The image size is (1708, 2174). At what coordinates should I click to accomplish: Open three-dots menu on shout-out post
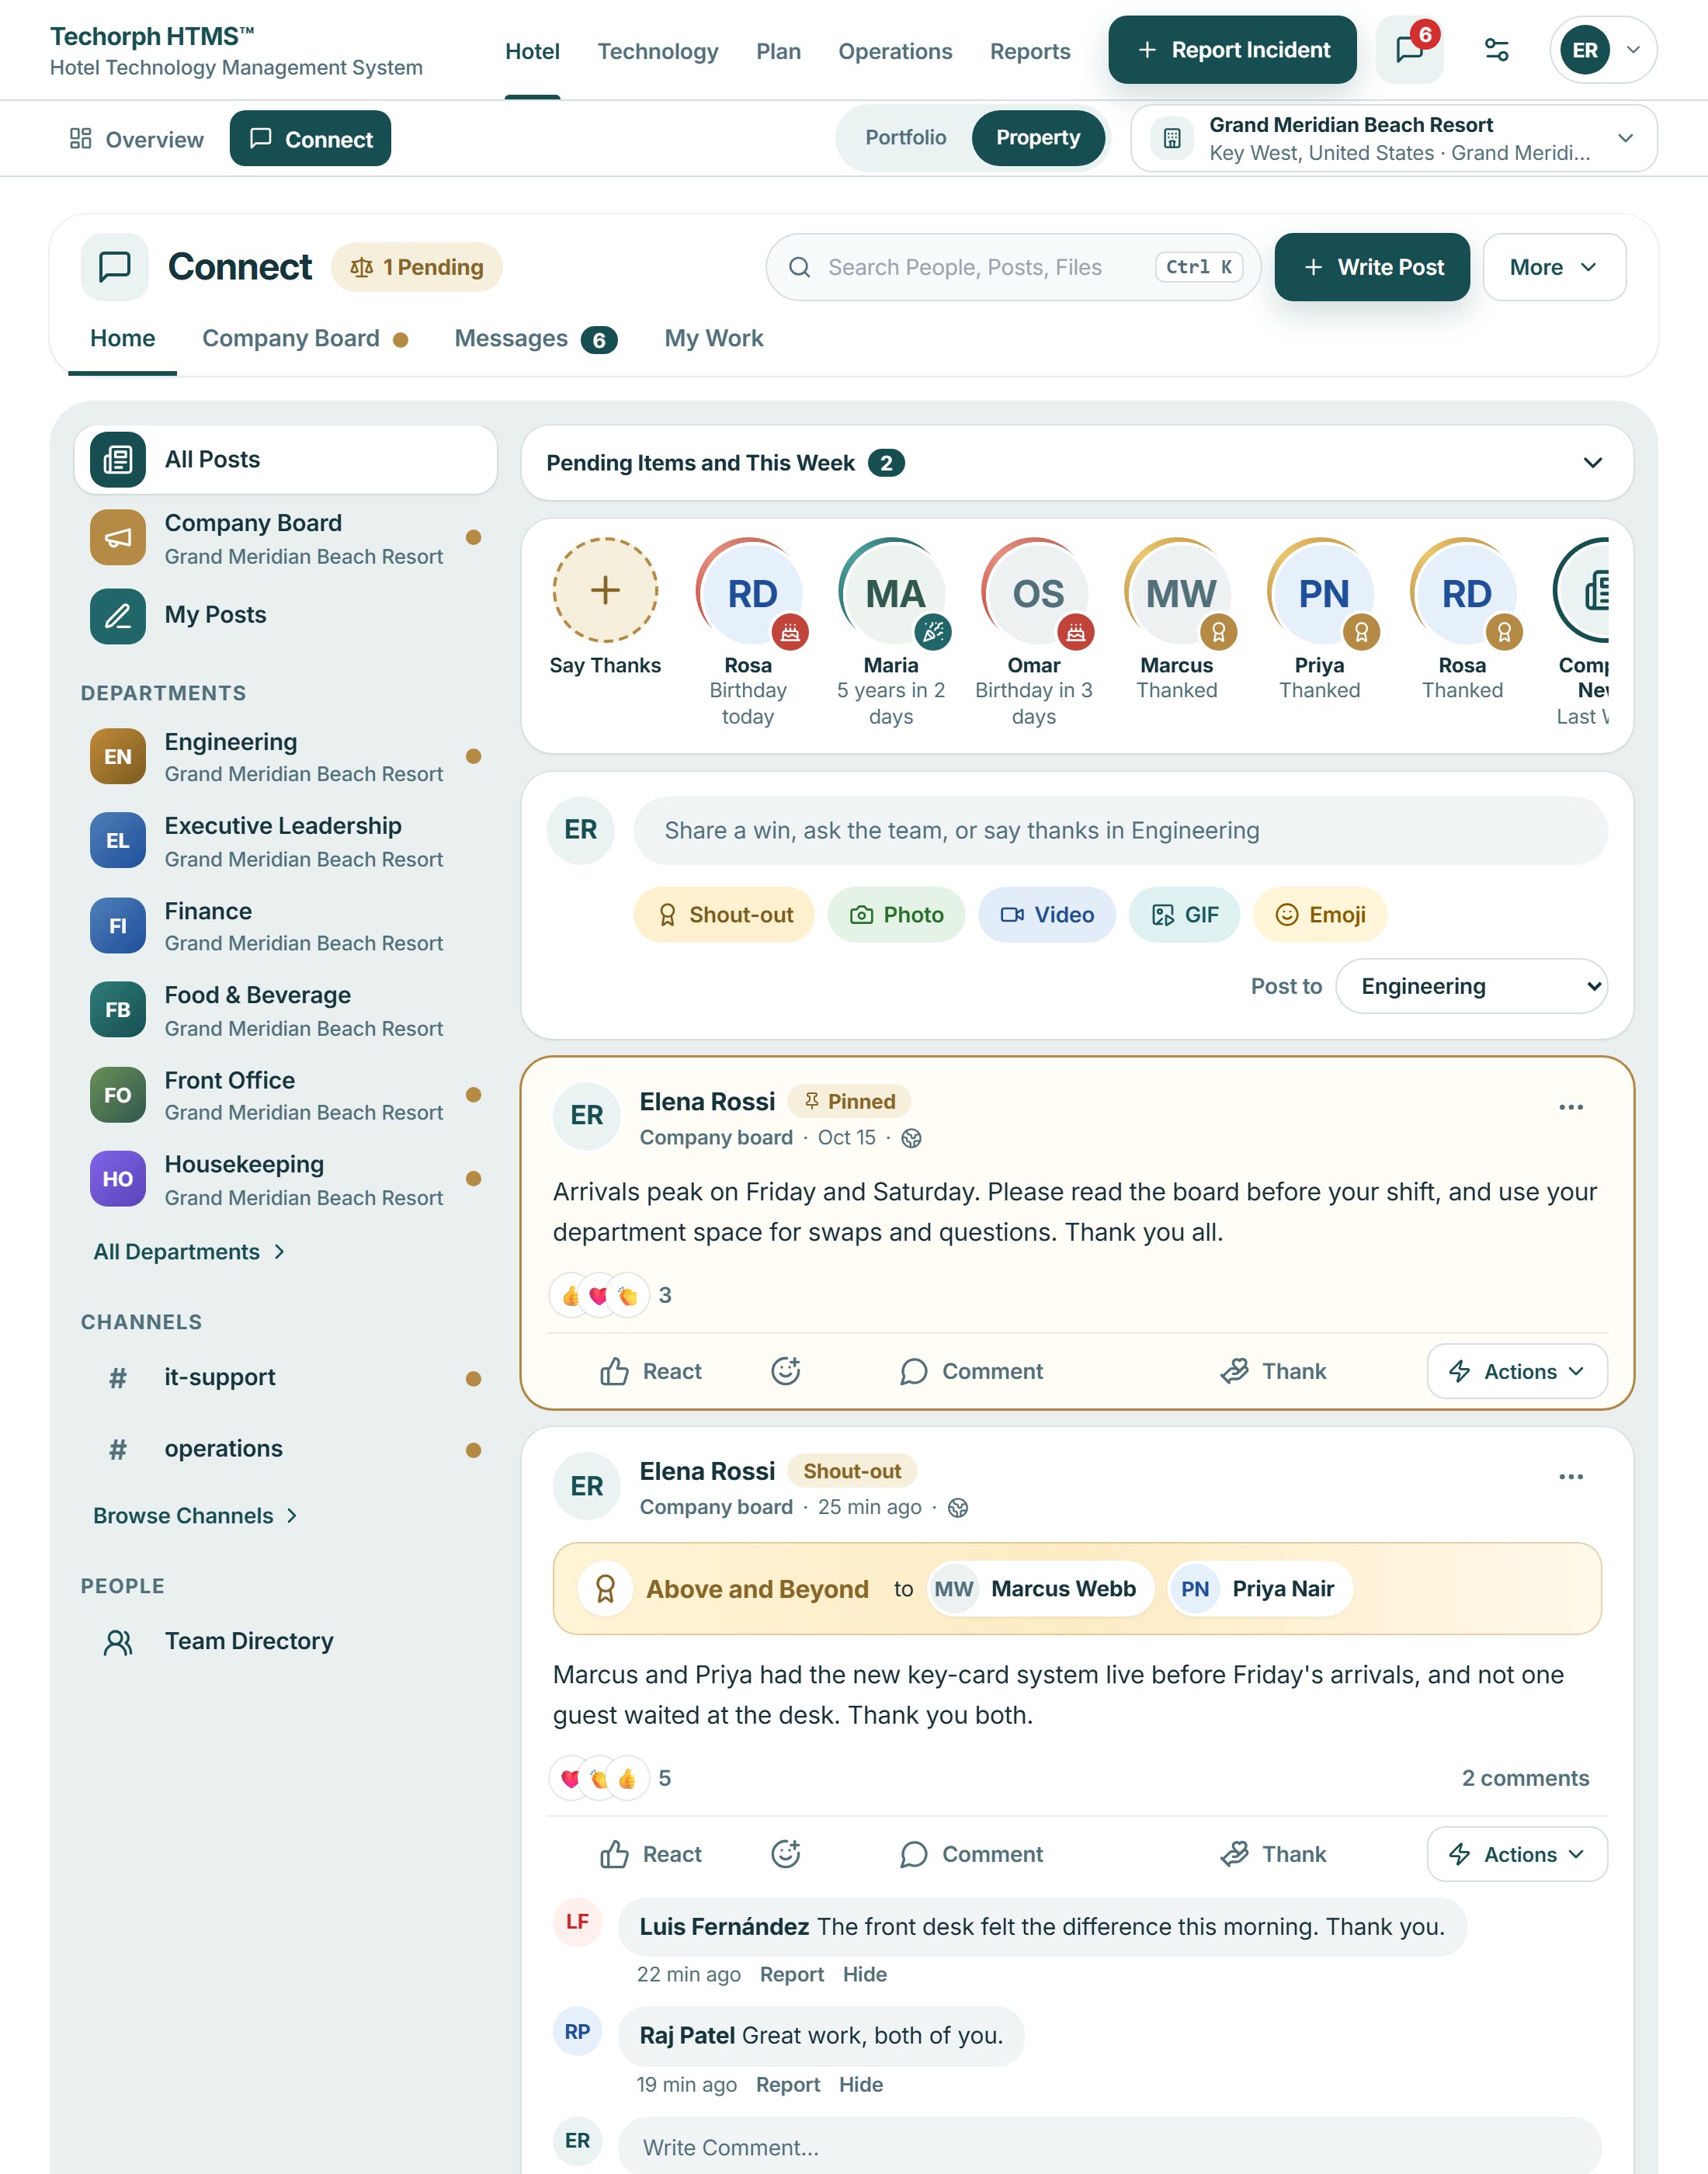pyautogui.click(x=1571, y=1477)
